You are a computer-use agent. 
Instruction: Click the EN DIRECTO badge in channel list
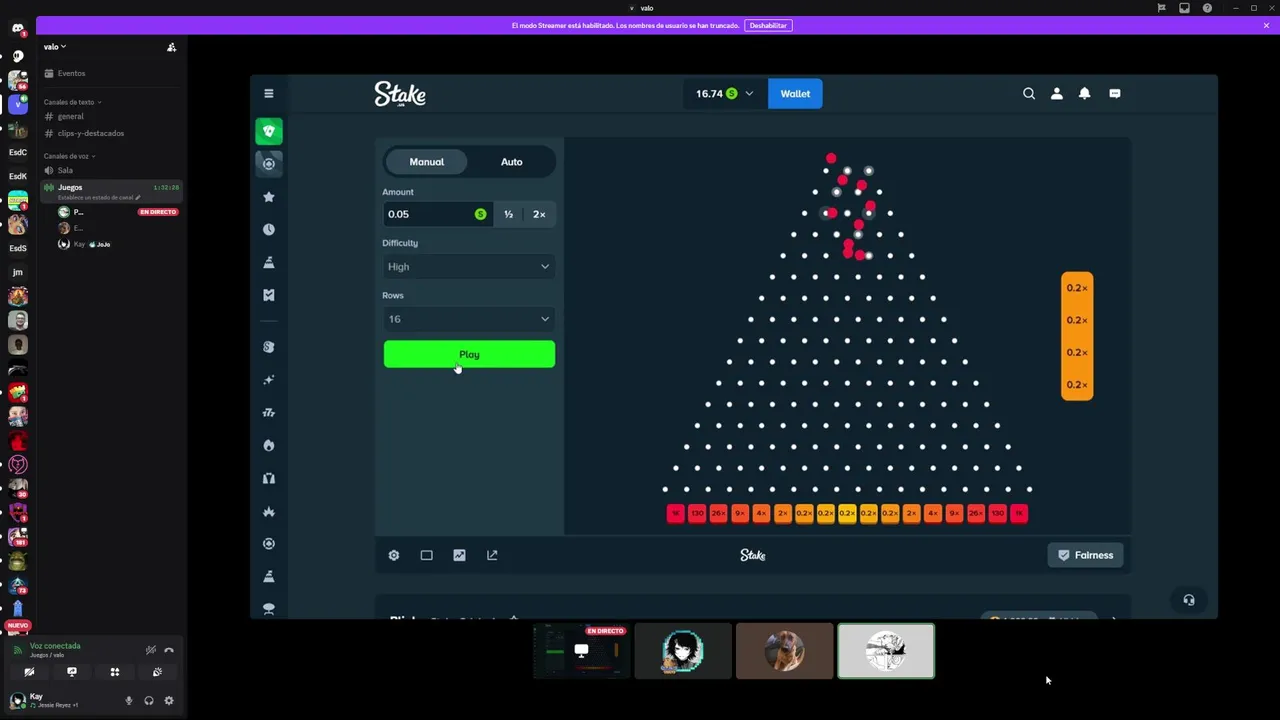coord(158,212)
